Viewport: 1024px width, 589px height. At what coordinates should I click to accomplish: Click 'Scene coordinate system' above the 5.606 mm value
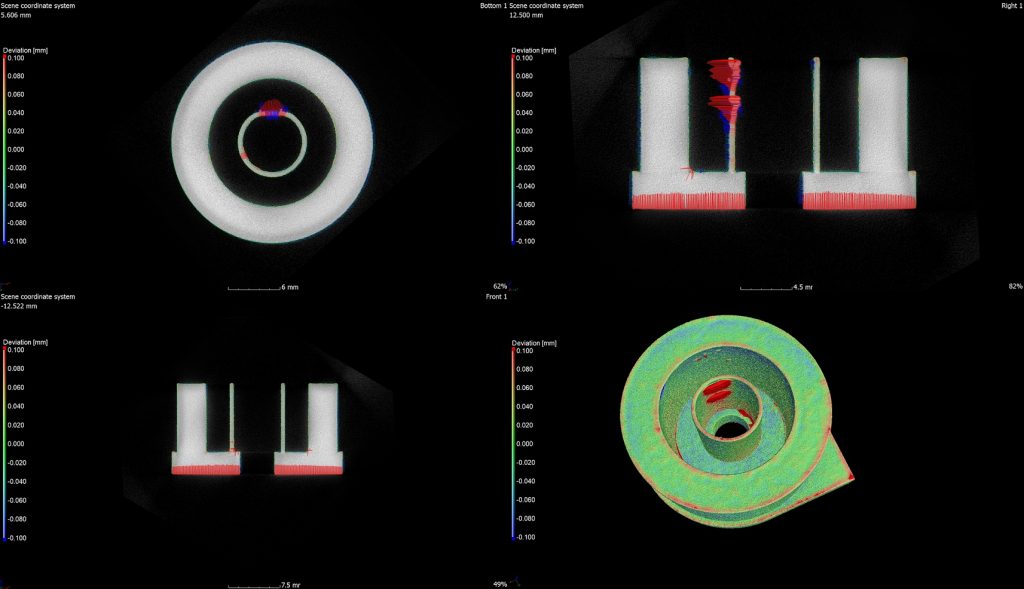(38, 6)
